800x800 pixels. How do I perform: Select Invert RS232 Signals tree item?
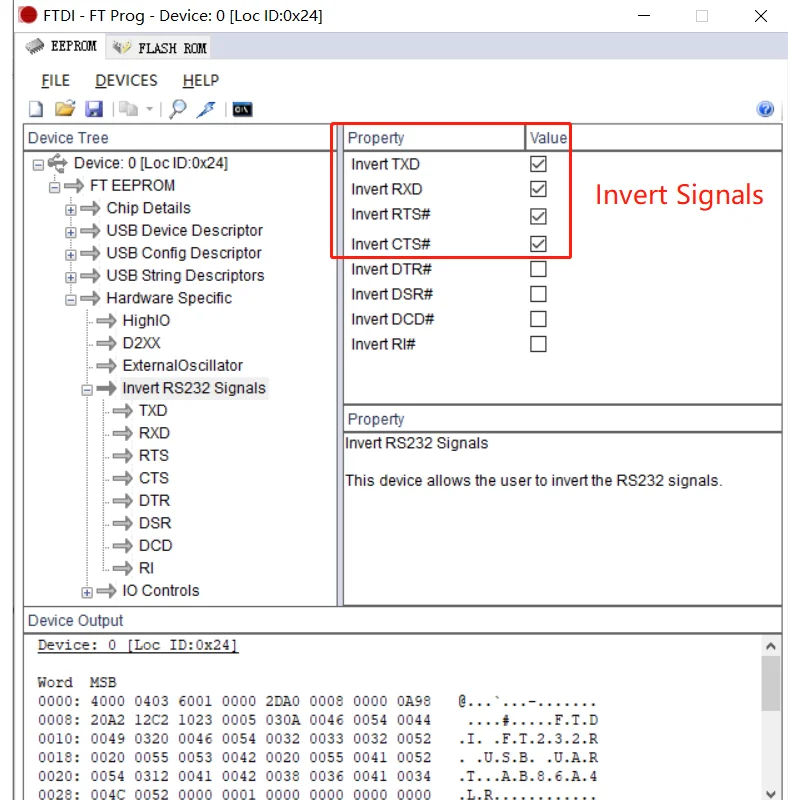tap(194, 388)
